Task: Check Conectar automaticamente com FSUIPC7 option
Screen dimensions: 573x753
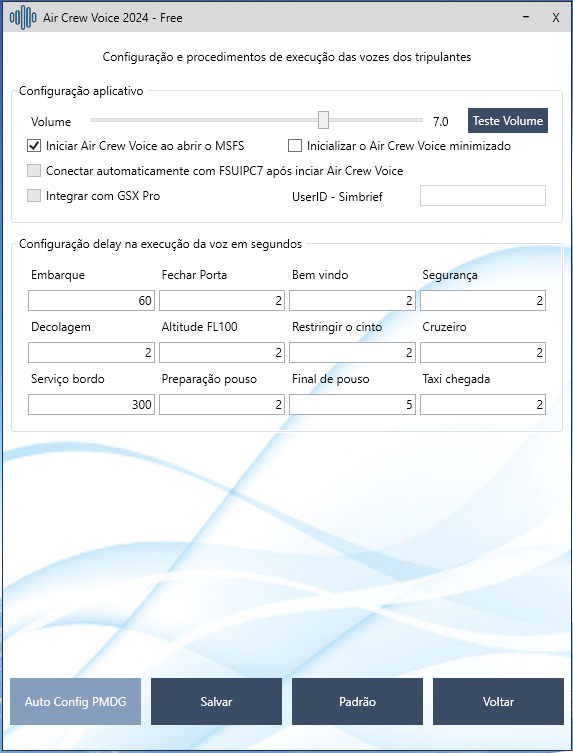Action: [x=34, y=170]
